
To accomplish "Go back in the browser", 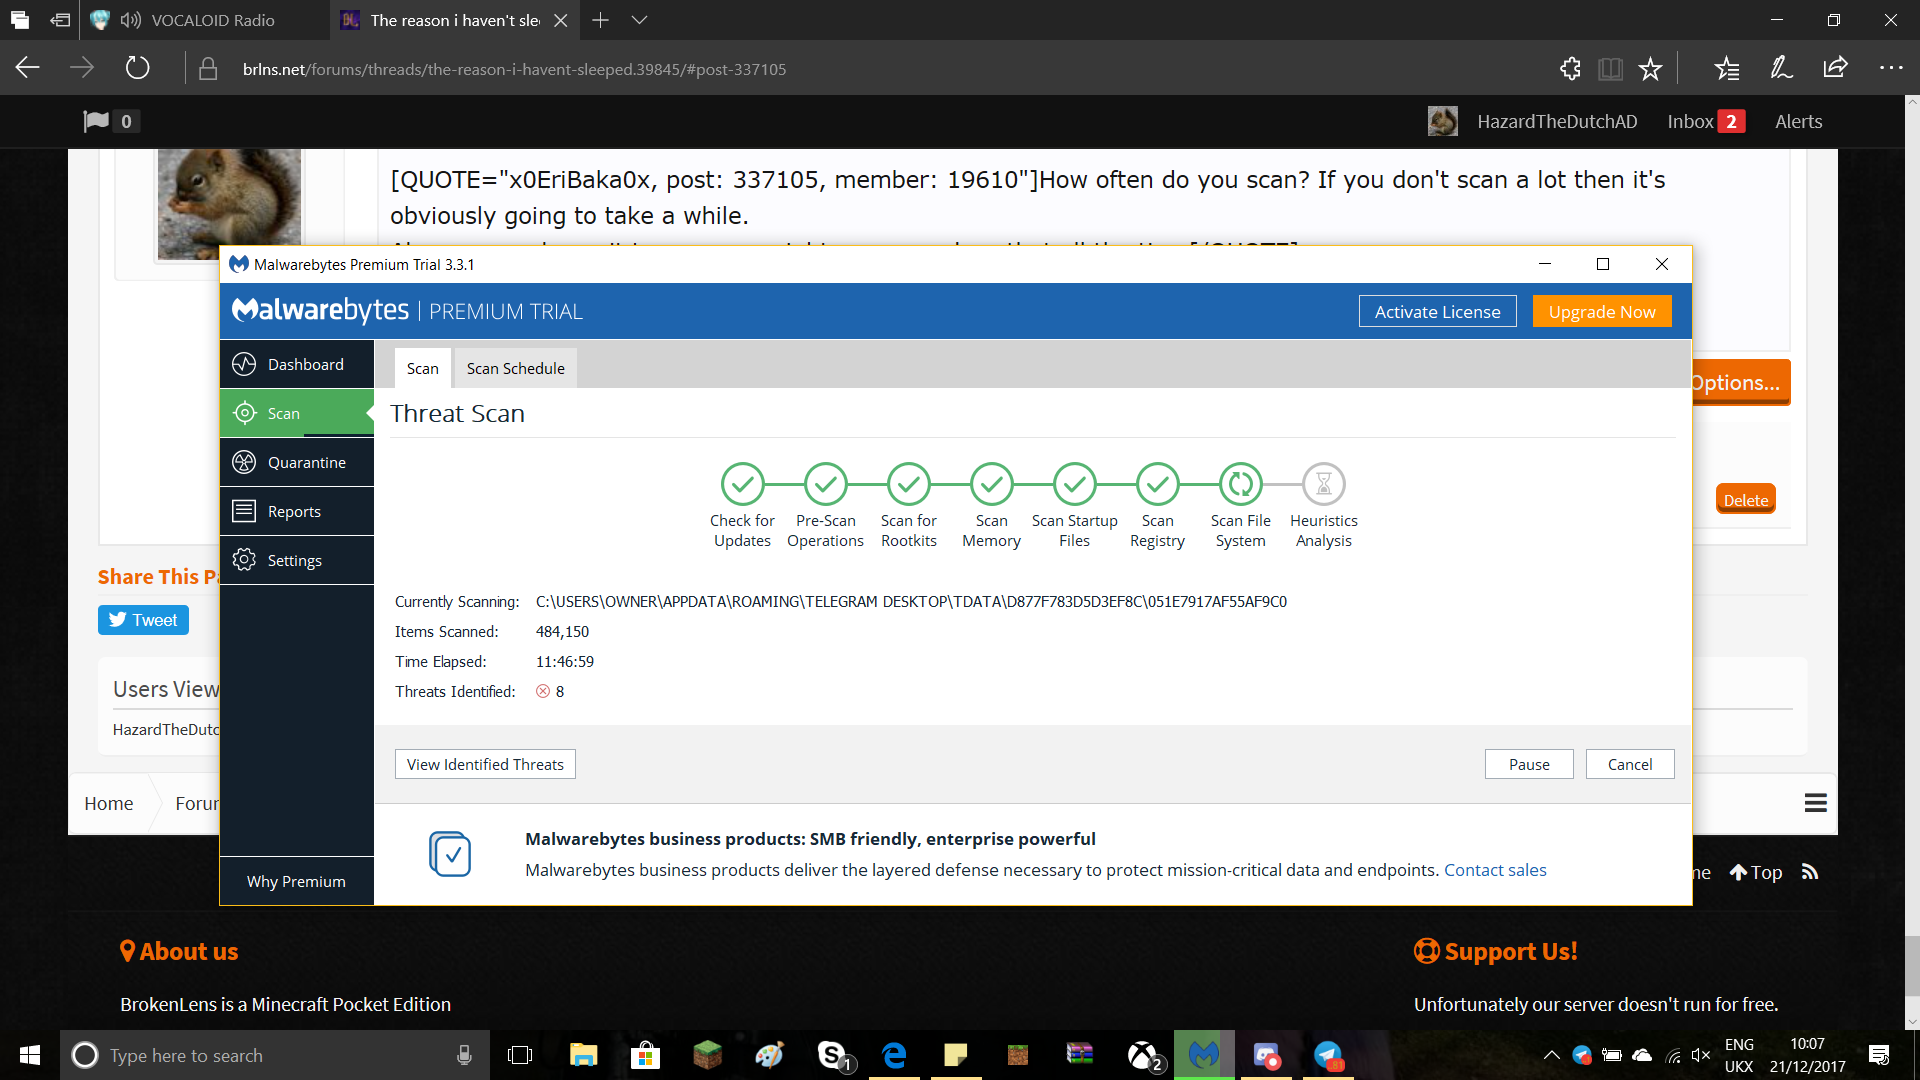I will coord(28,68).
